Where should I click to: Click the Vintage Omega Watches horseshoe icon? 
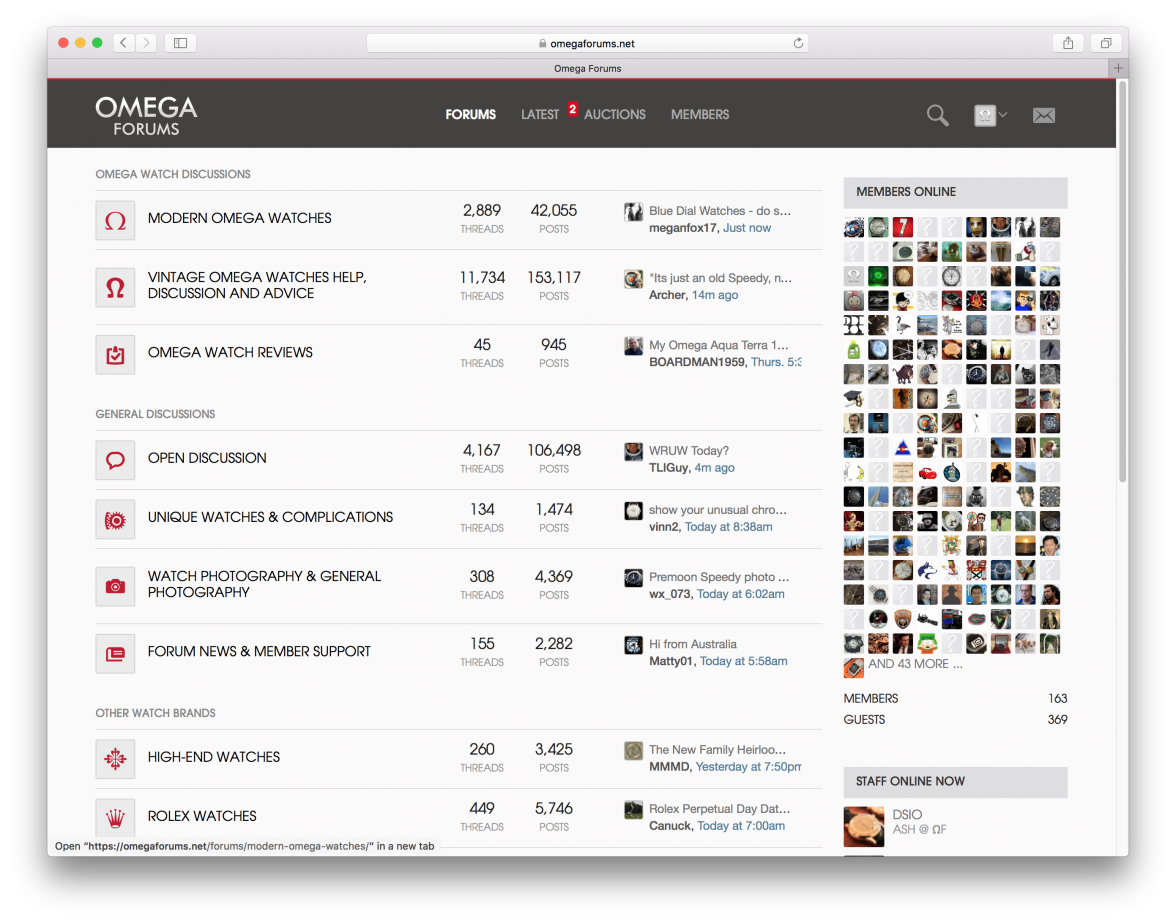[115, 287]
